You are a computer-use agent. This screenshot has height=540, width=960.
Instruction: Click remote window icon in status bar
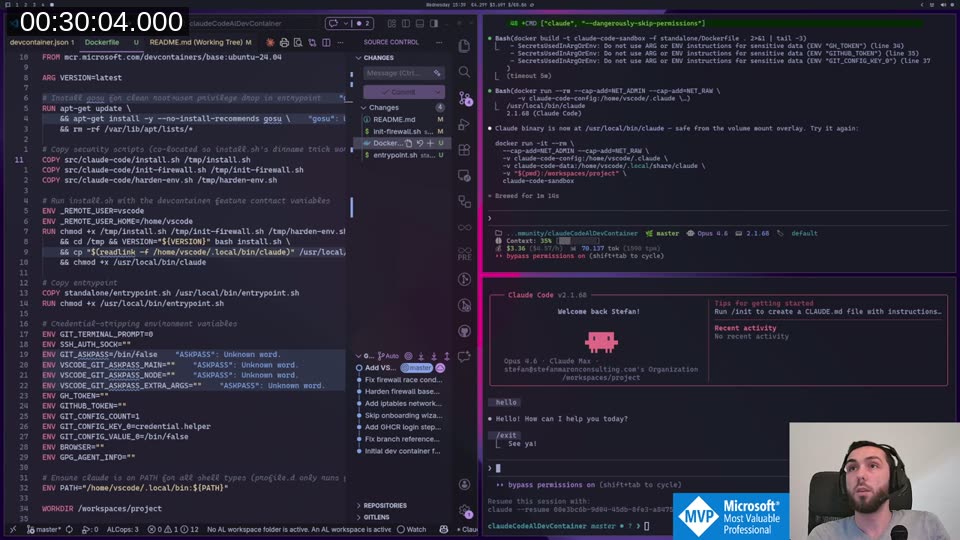click(x=13, y=529)
